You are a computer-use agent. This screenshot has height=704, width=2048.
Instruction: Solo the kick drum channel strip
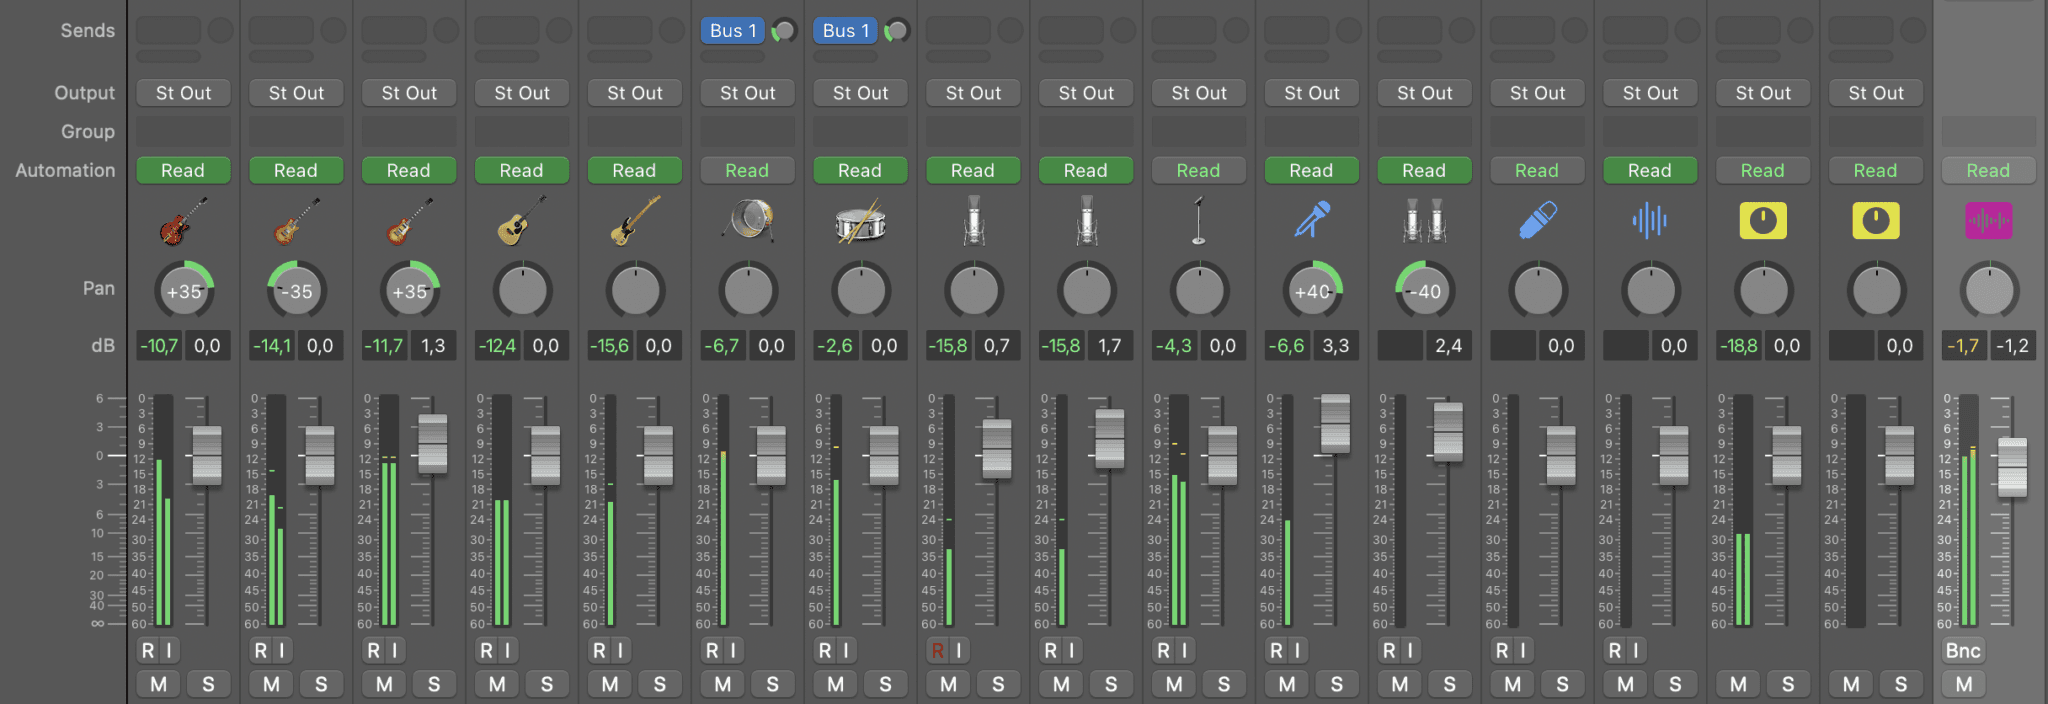pyautogui.click(x=772, y=684)
